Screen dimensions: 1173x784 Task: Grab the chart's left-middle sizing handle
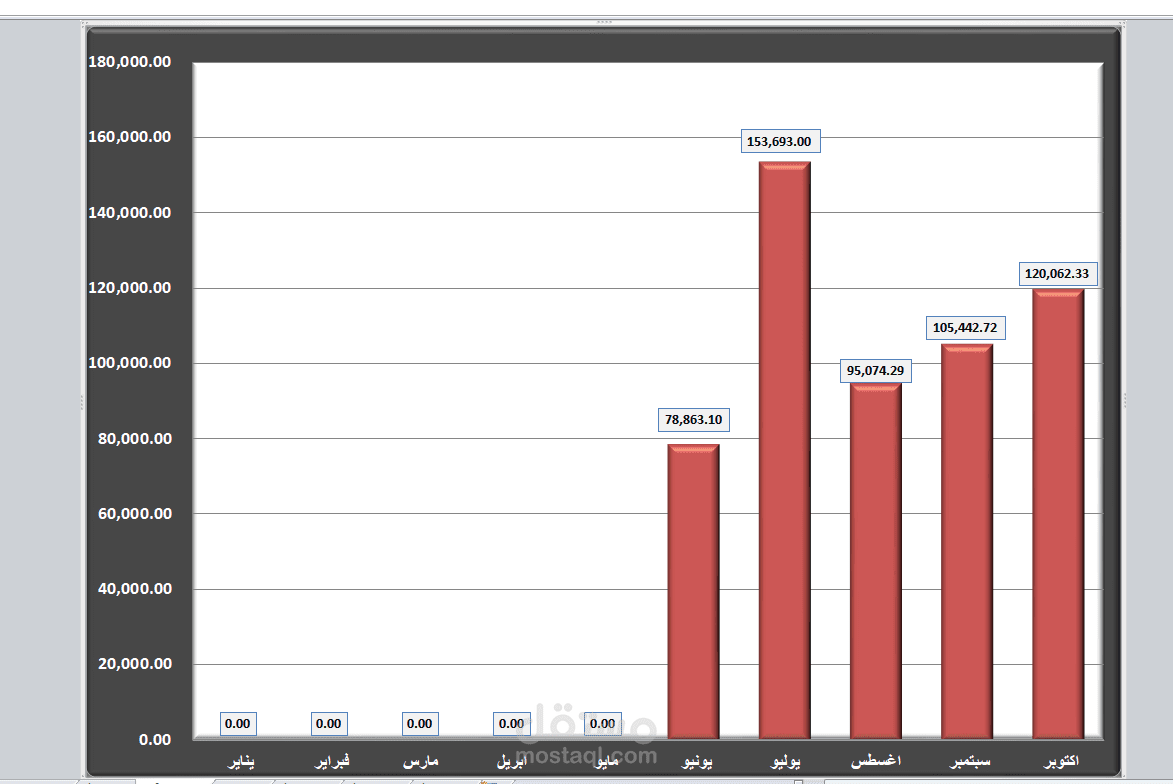82,402
